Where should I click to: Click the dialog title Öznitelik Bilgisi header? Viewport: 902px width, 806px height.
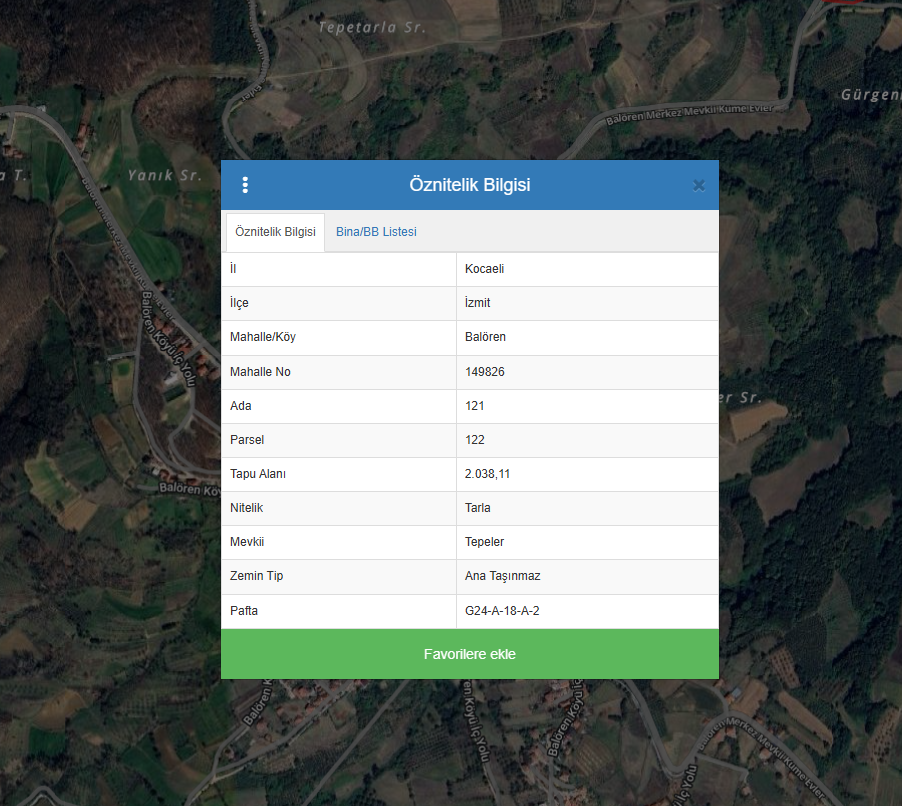point(469,185)
